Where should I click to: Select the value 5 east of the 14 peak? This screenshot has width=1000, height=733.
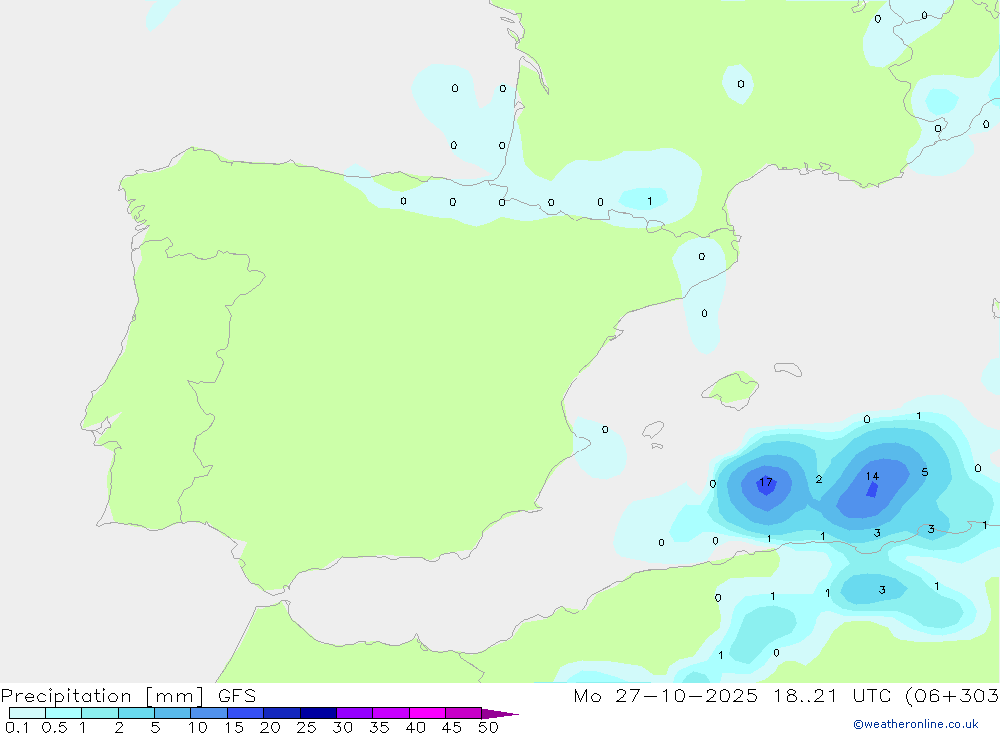[925, 472]
